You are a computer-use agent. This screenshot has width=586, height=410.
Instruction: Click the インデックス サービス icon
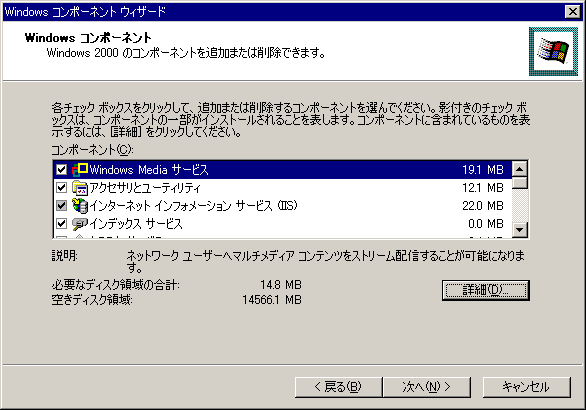tap(80, 224)
